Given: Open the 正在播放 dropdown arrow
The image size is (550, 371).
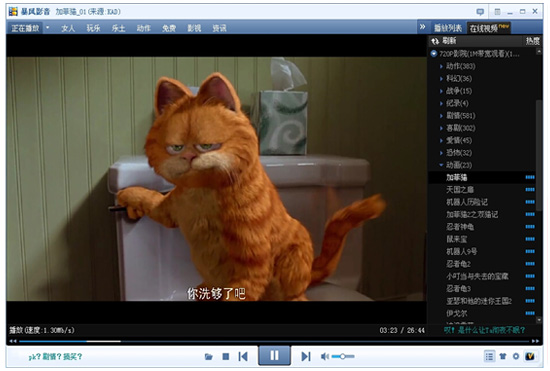Looking at the screenshot, I should (47, 27).
